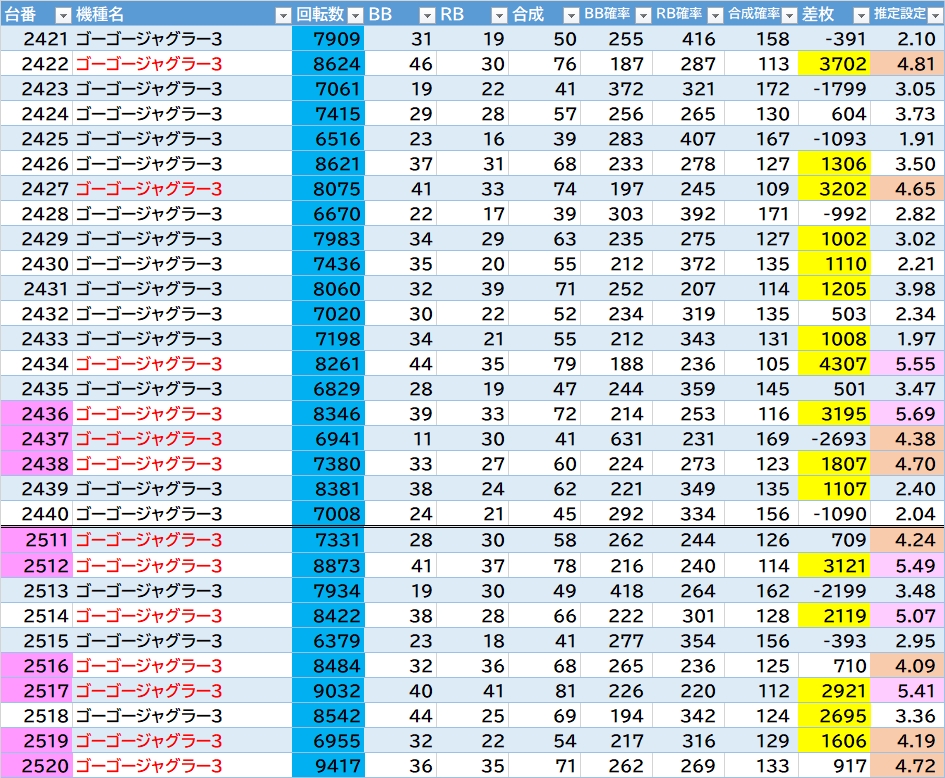
Task: Open the BB確率 column filter dropdown
Action: pyautogui.click(x=643, y=15)
